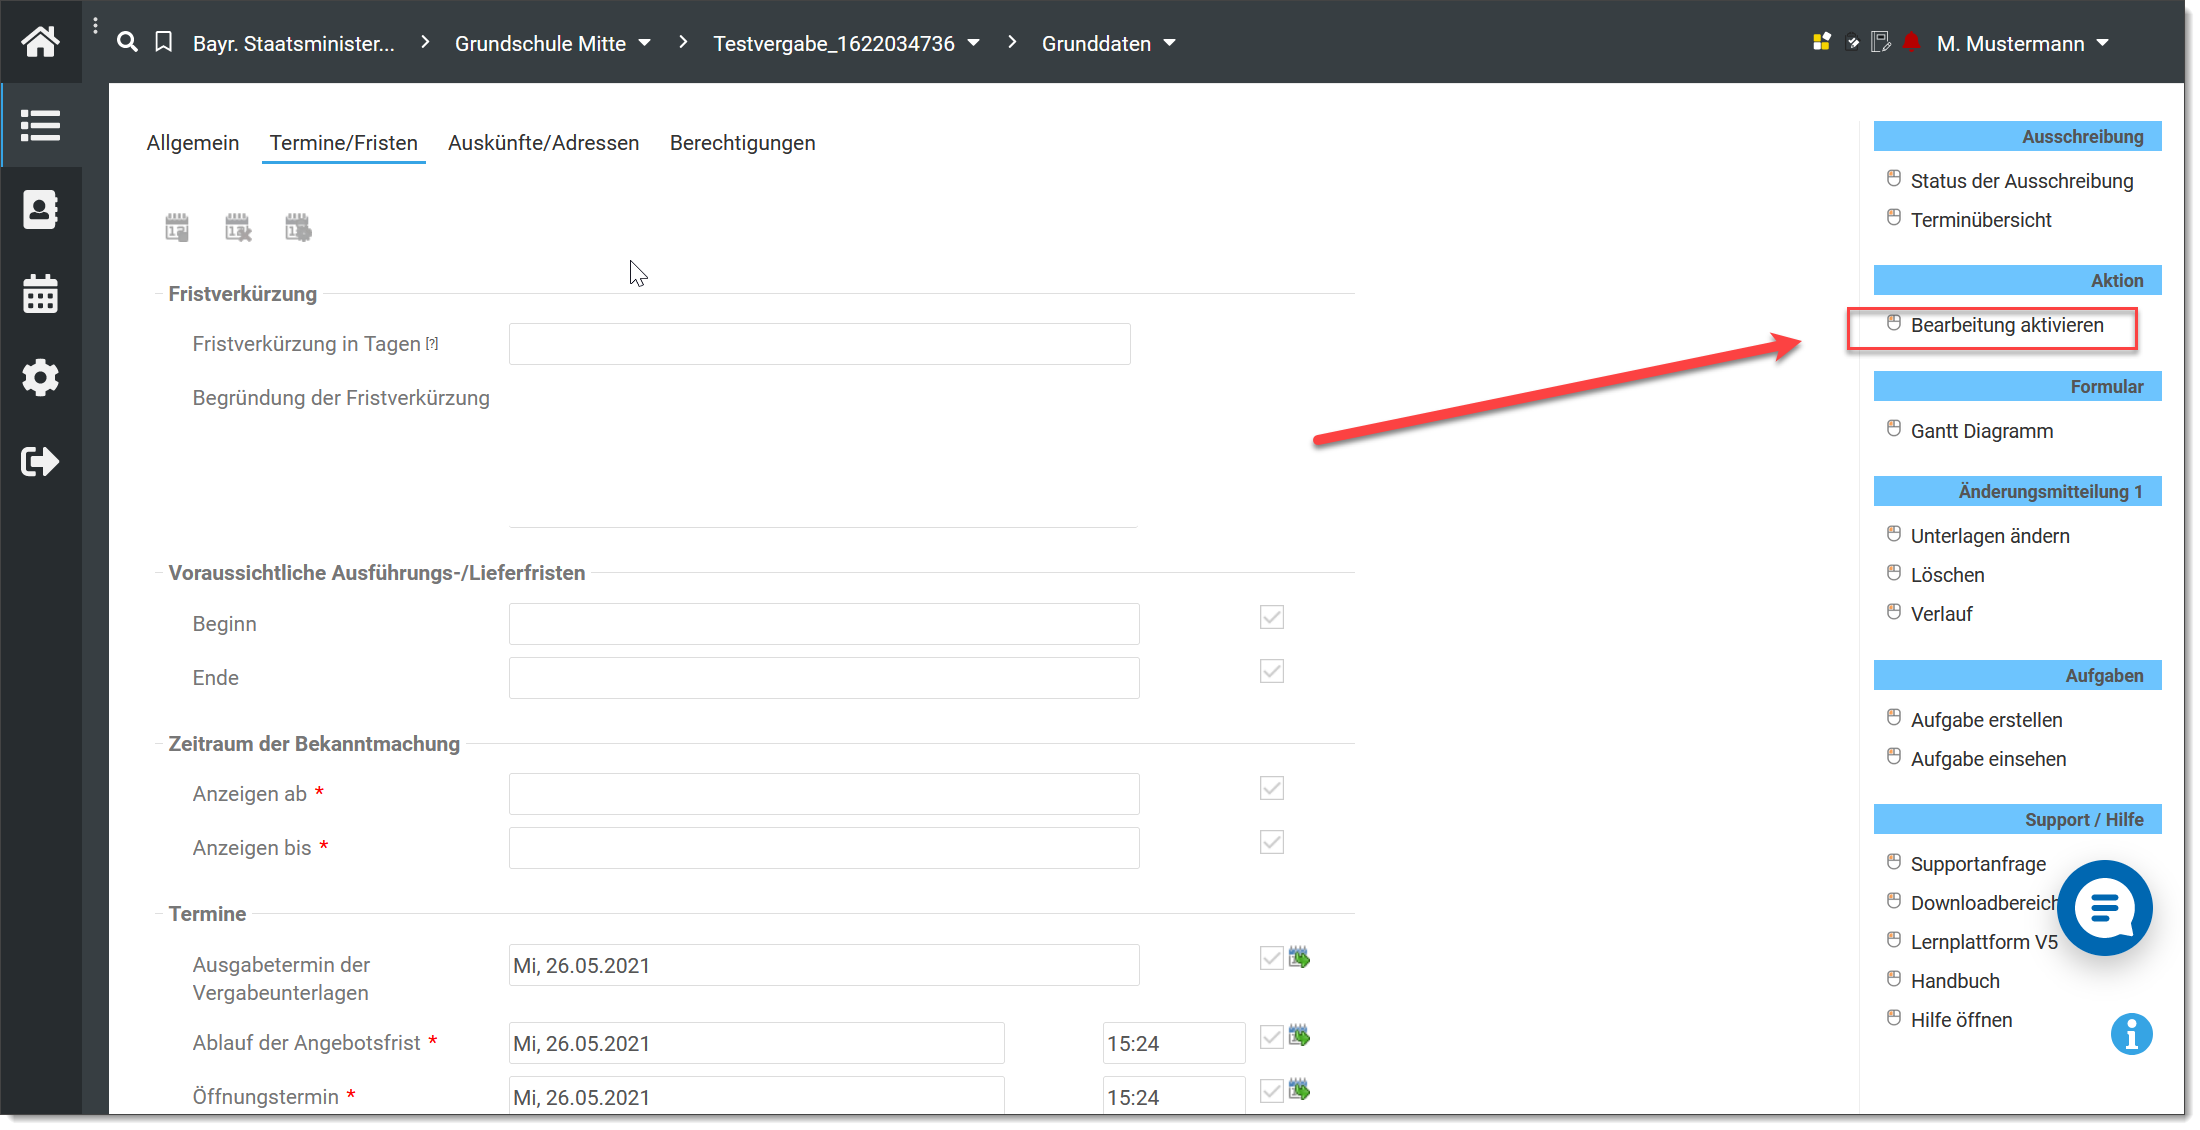Click the logout arrow sidebar icon
Viewport: 2200px width, 1130px height.
point(40,462)
